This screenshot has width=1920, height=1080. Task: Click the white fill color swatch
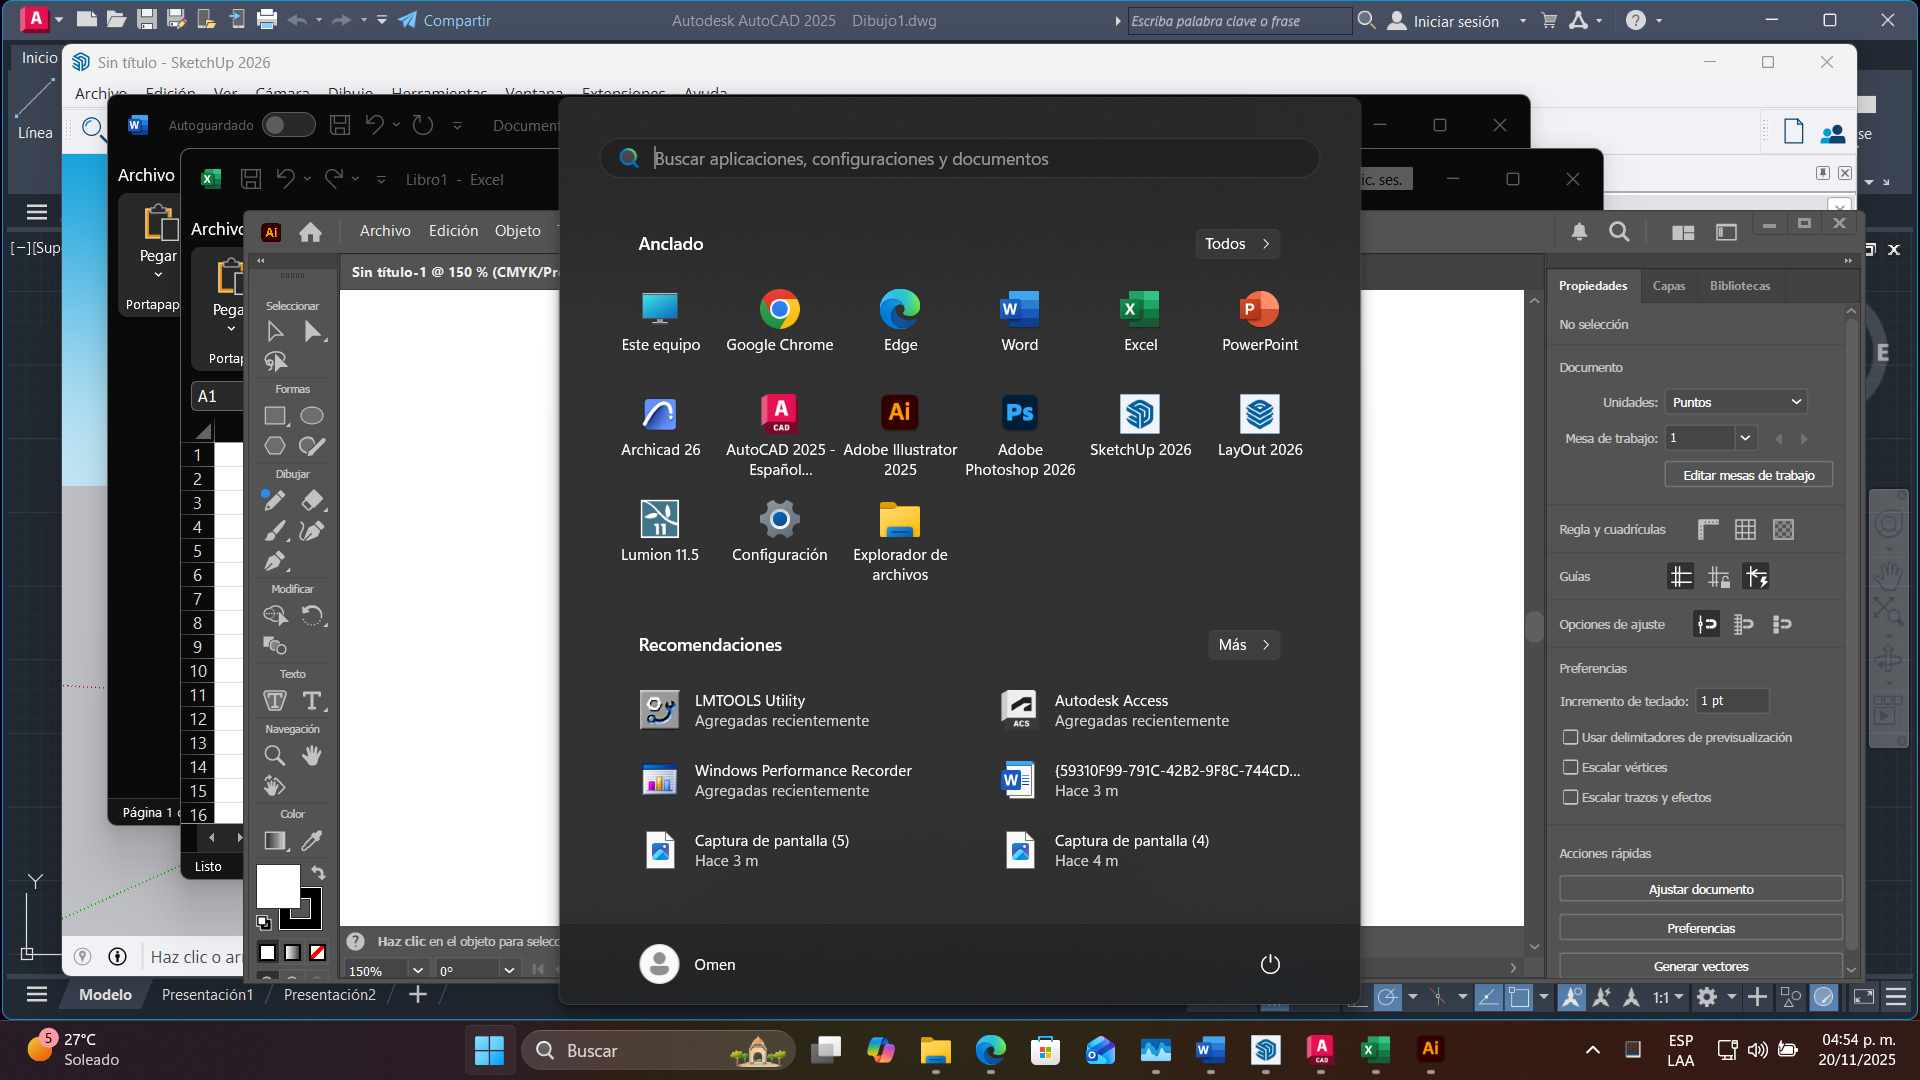click(x=277, y=886)
